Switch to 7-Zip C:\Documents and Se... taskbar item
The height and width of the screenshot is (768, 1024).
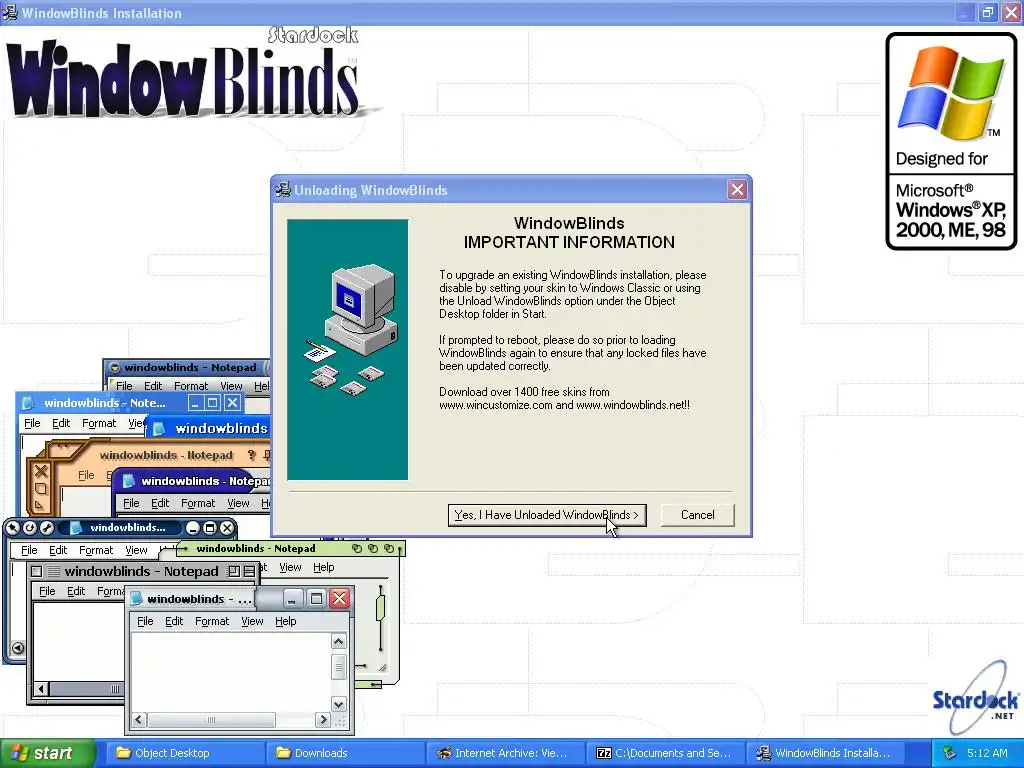pos(664,753)
